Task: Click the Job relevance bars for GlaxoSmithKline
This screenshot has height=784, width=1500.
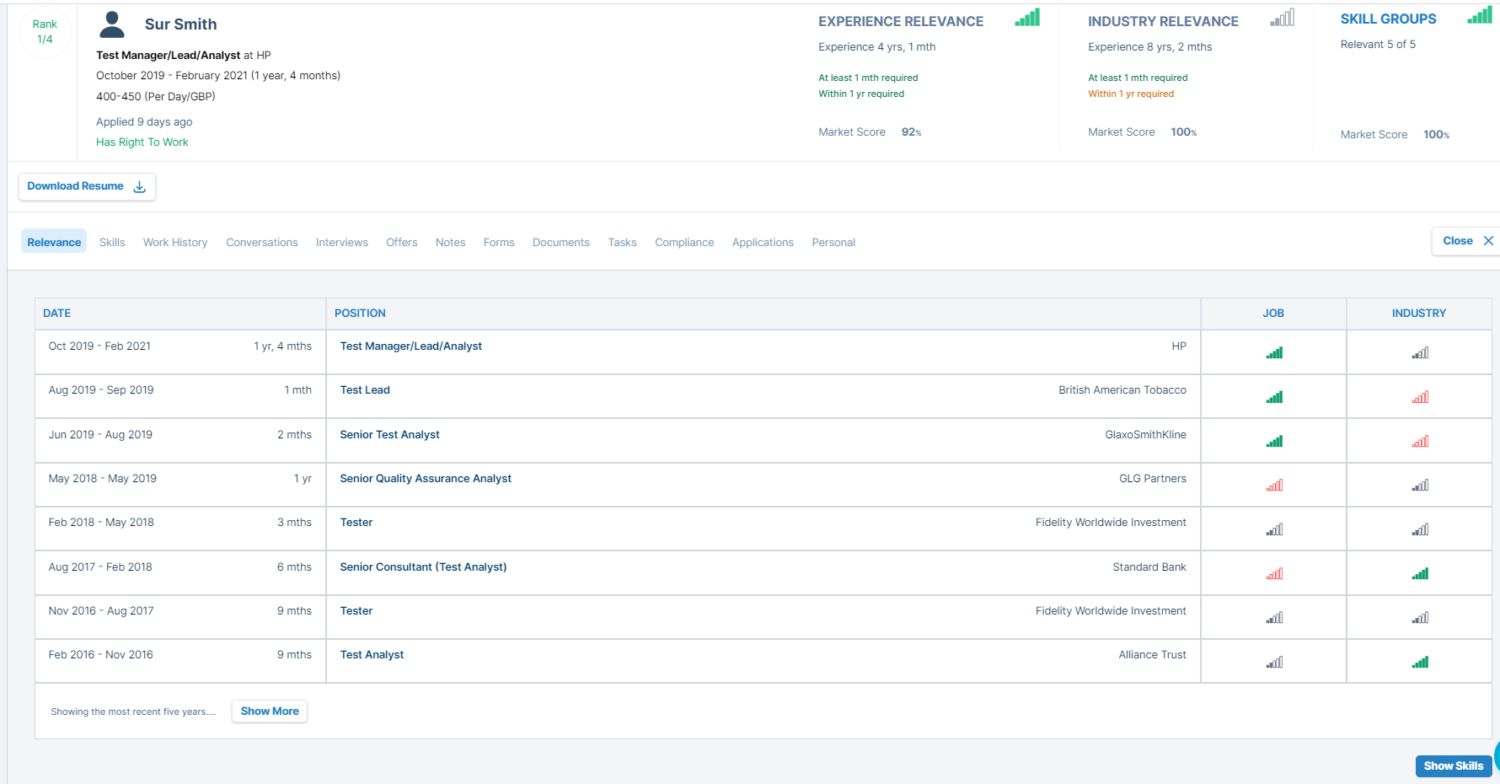Action: pos(1274,441)
